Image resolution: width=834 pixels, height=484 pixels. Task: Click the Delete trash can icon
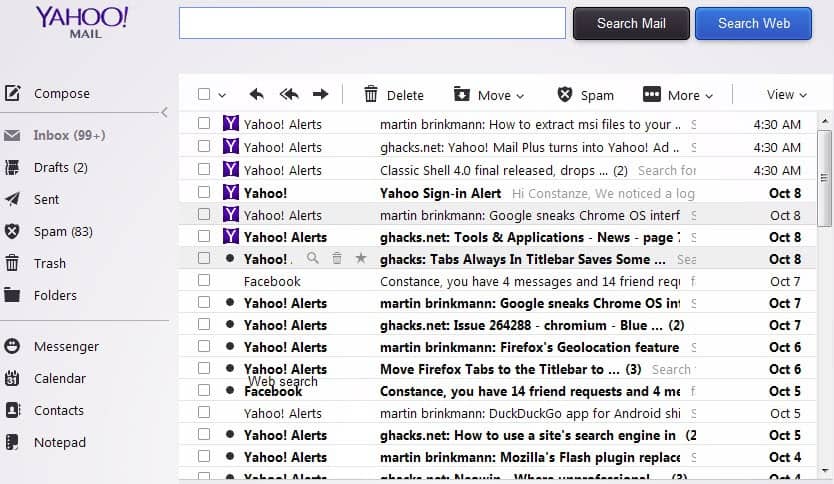[371, 95]
